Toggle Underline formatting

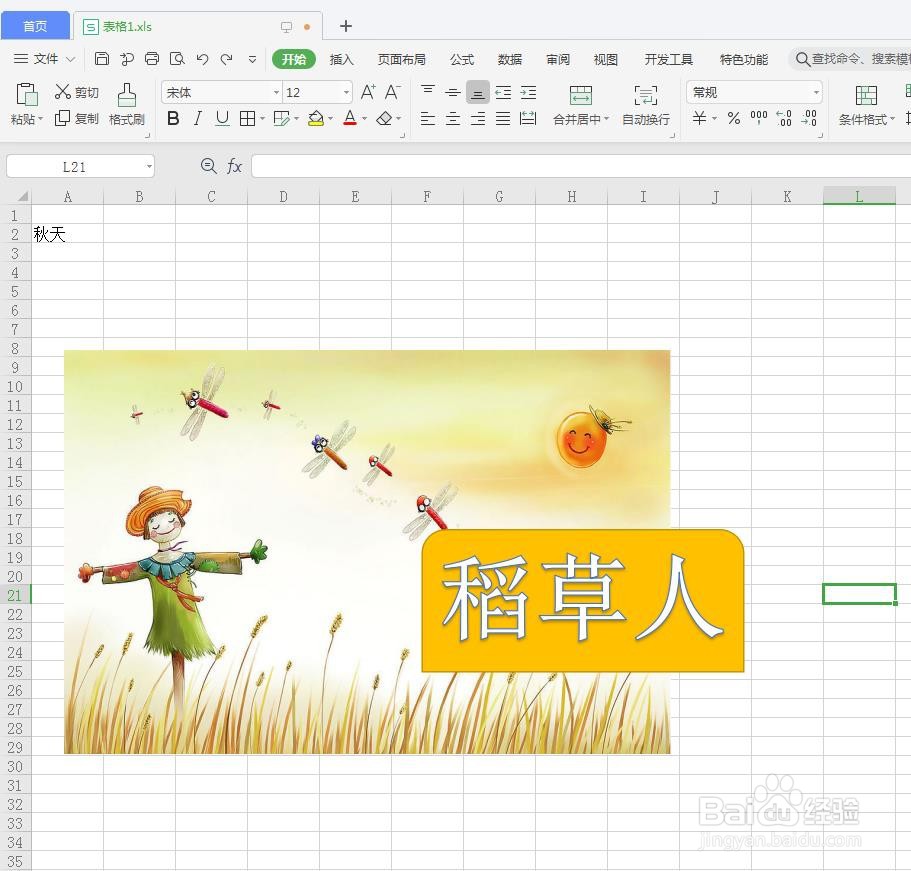coord(222,119)
